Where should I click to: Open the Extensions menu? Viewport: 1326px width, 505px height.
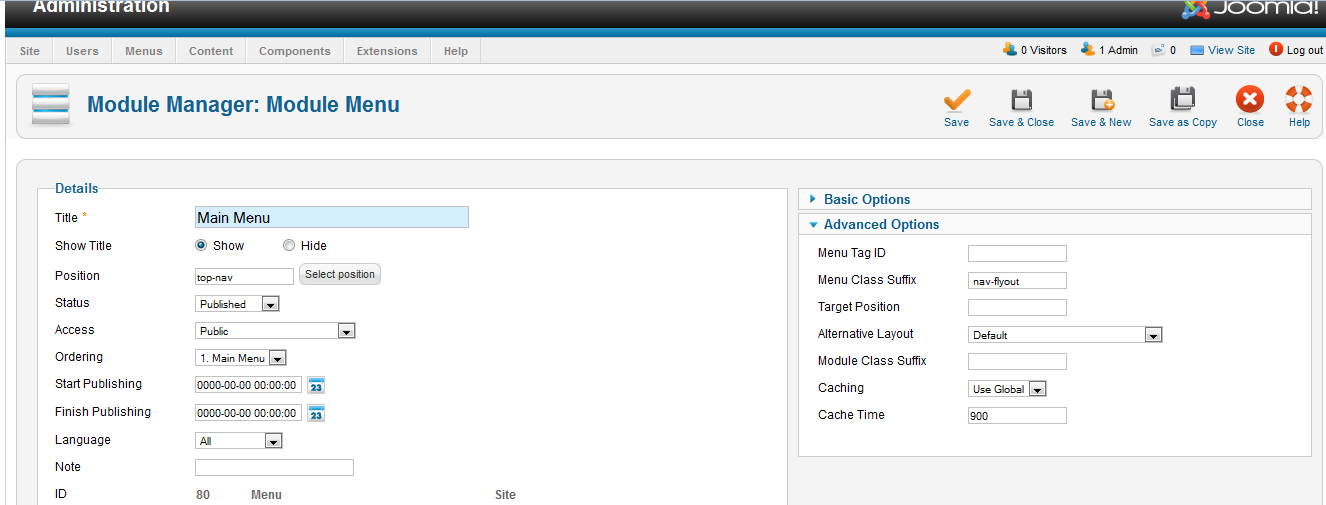coord(387,51)
